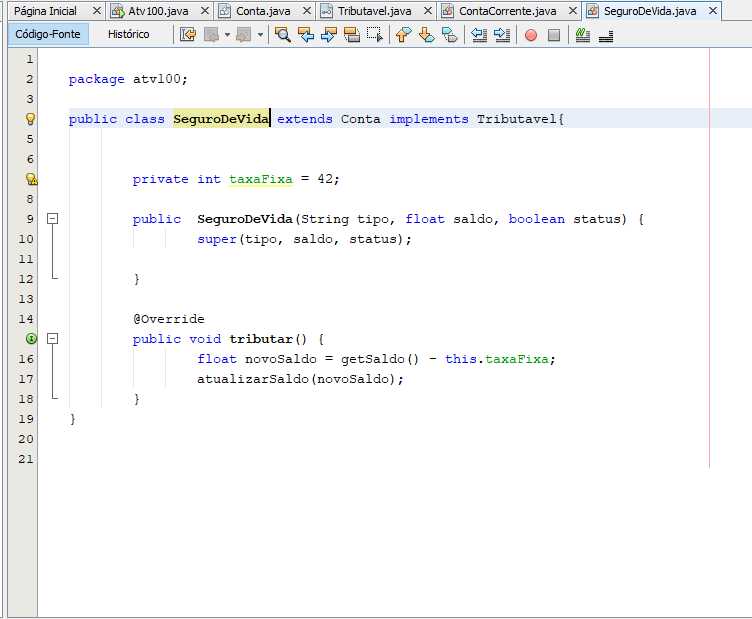
Task: Open the Back history dropdown arrow
Action: coord(227,35)
